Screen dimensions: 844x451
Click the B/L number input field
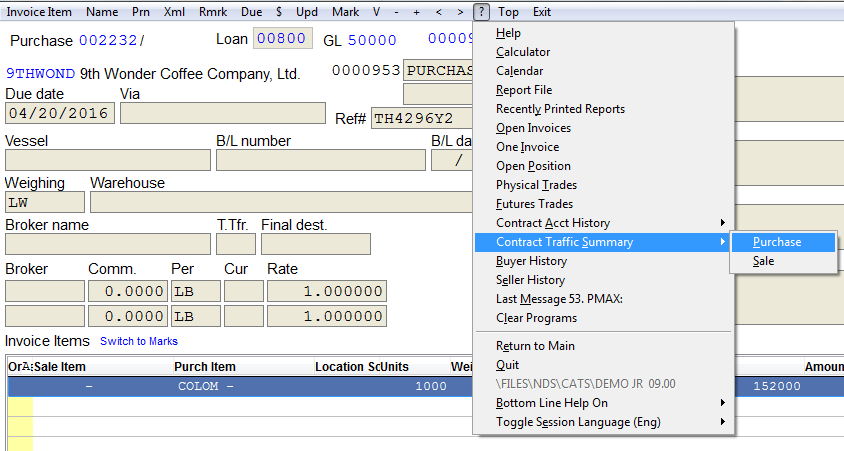tap(321, 160)
